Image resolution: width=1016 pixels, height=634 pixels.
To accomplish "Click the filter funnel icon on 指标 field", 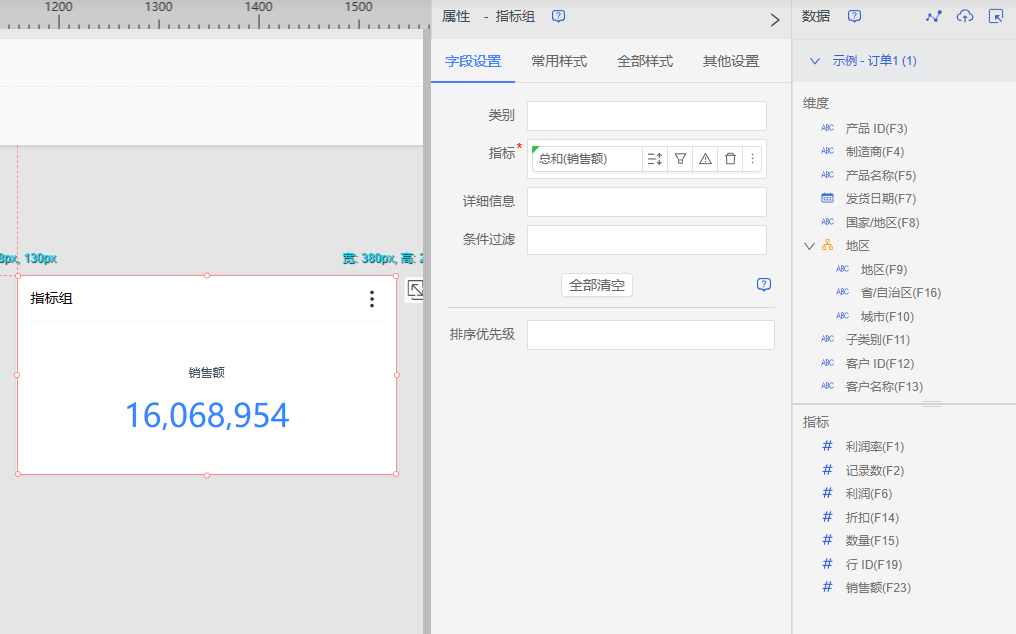I will (680, 159).
